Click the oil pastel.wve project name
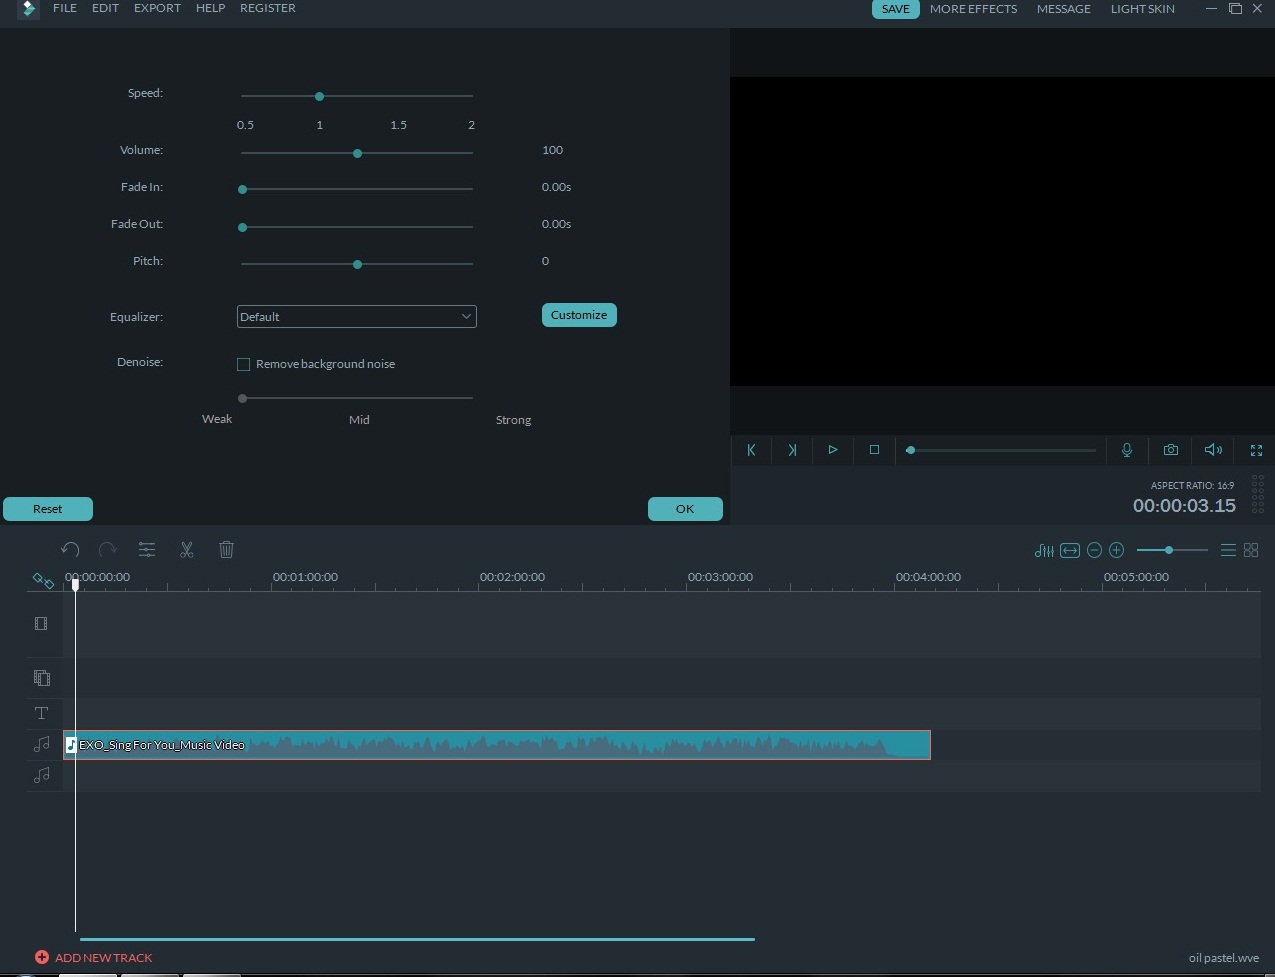This screenshot has height=977, width=1275. pos(1224,958)
